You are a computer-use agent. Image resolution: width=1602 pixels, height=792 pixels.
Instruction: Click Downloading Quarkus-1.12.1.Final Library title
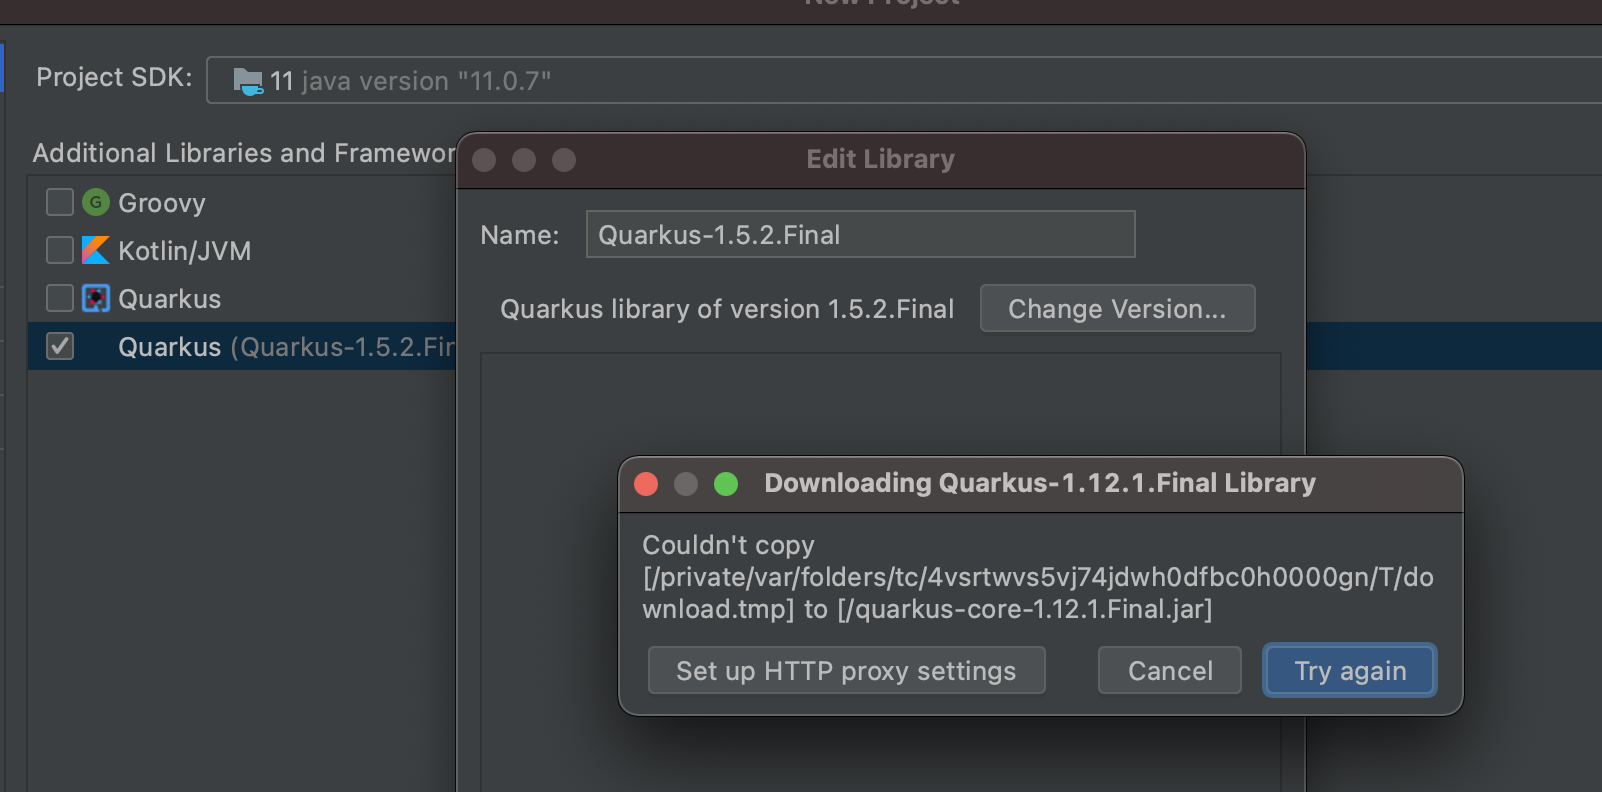click(1040, 483)
